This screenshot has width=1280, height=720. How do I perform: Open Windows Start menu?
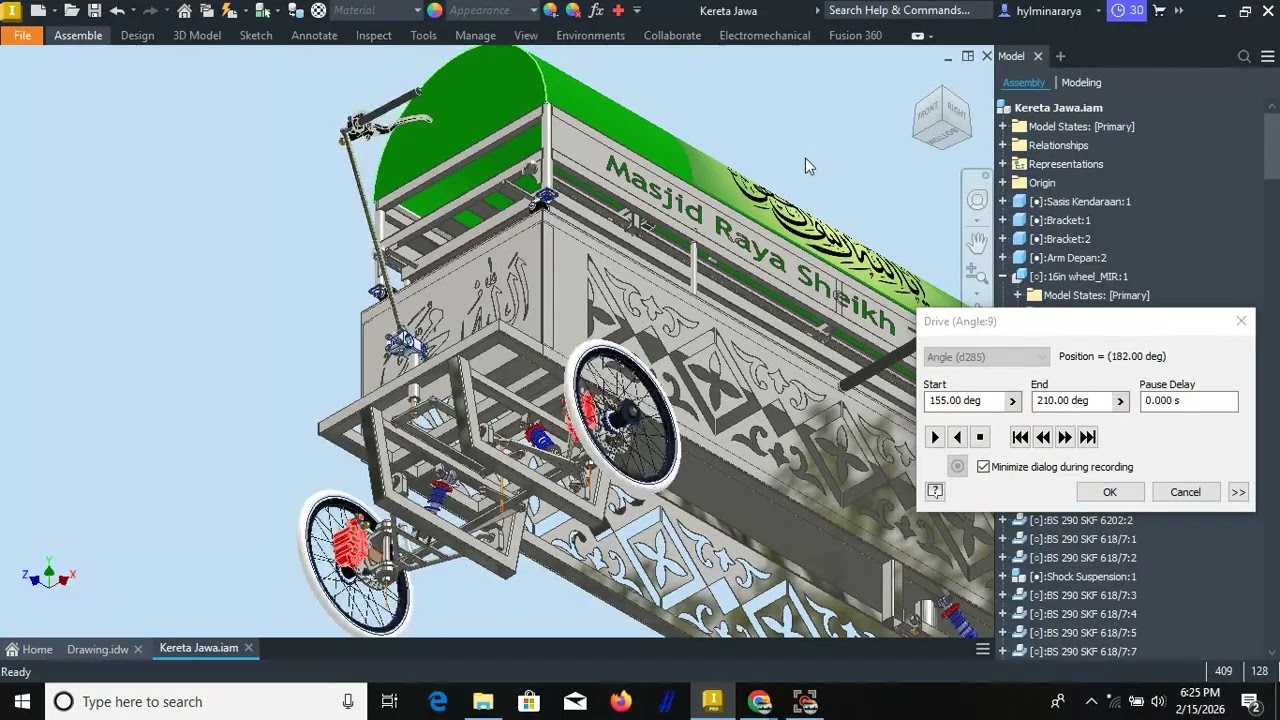tap(22, 702)
